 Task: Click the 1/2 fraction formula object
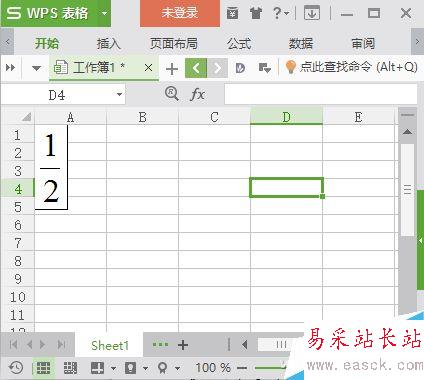(51, 168)
